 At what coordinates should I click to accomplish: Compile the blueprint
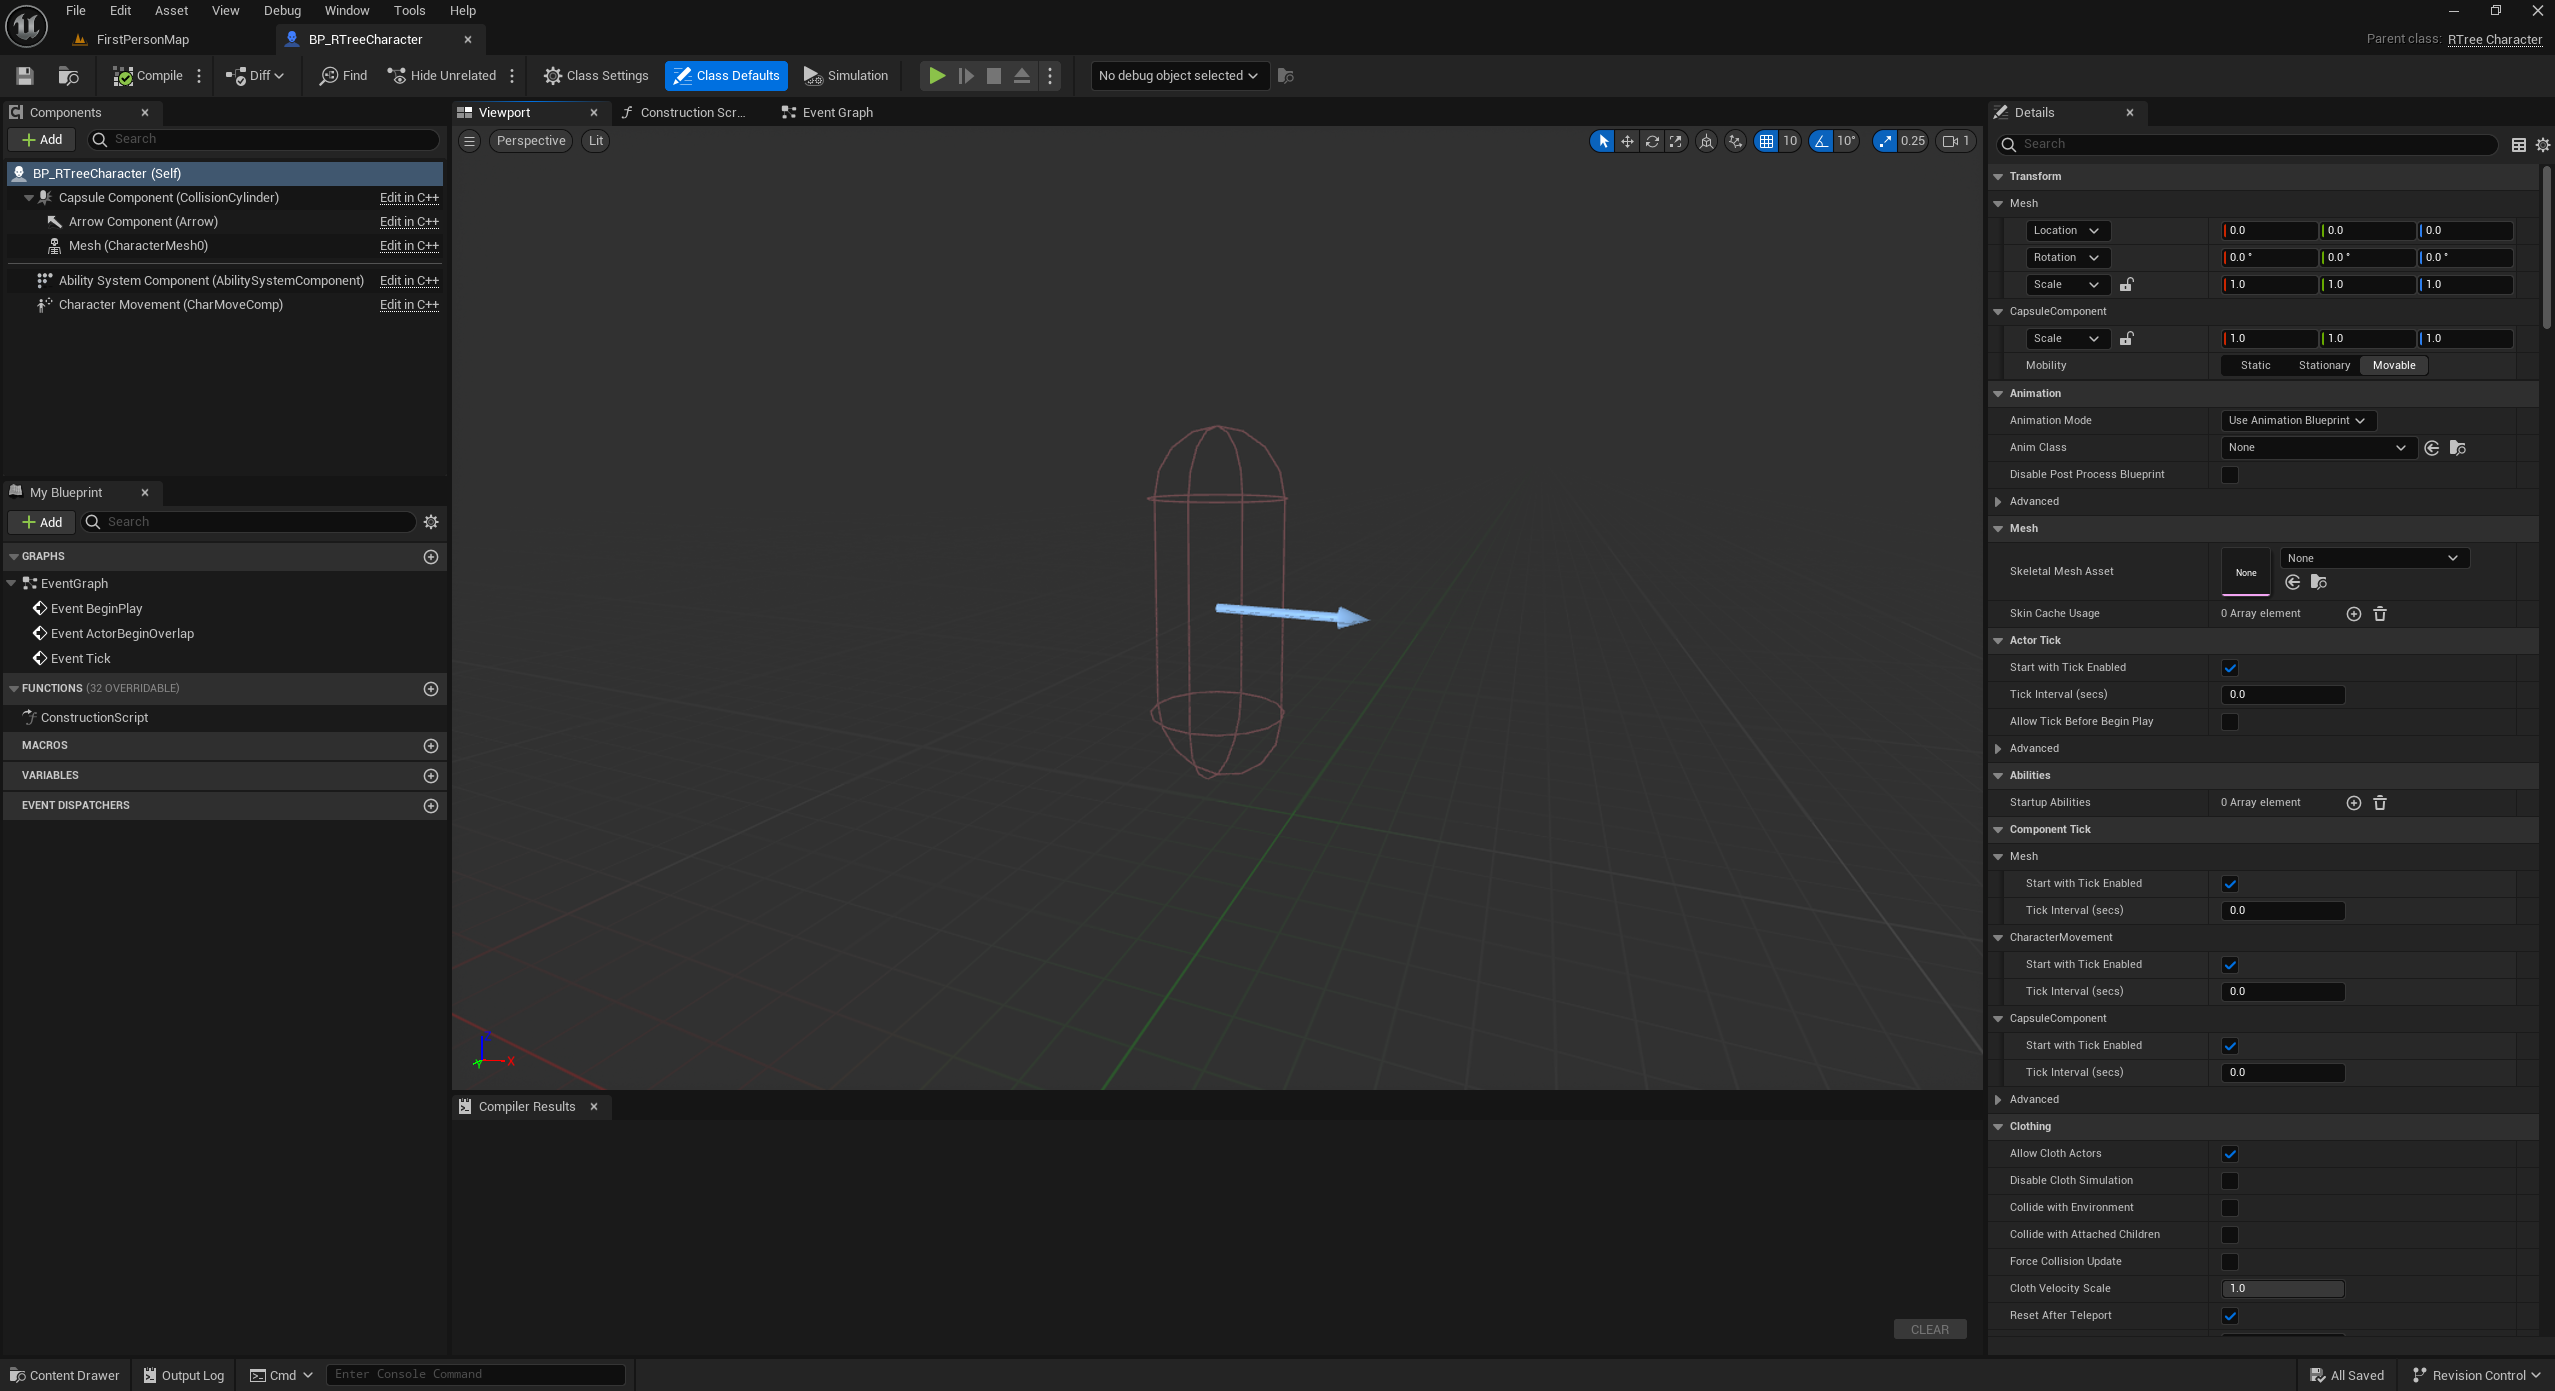coord(148,76)
